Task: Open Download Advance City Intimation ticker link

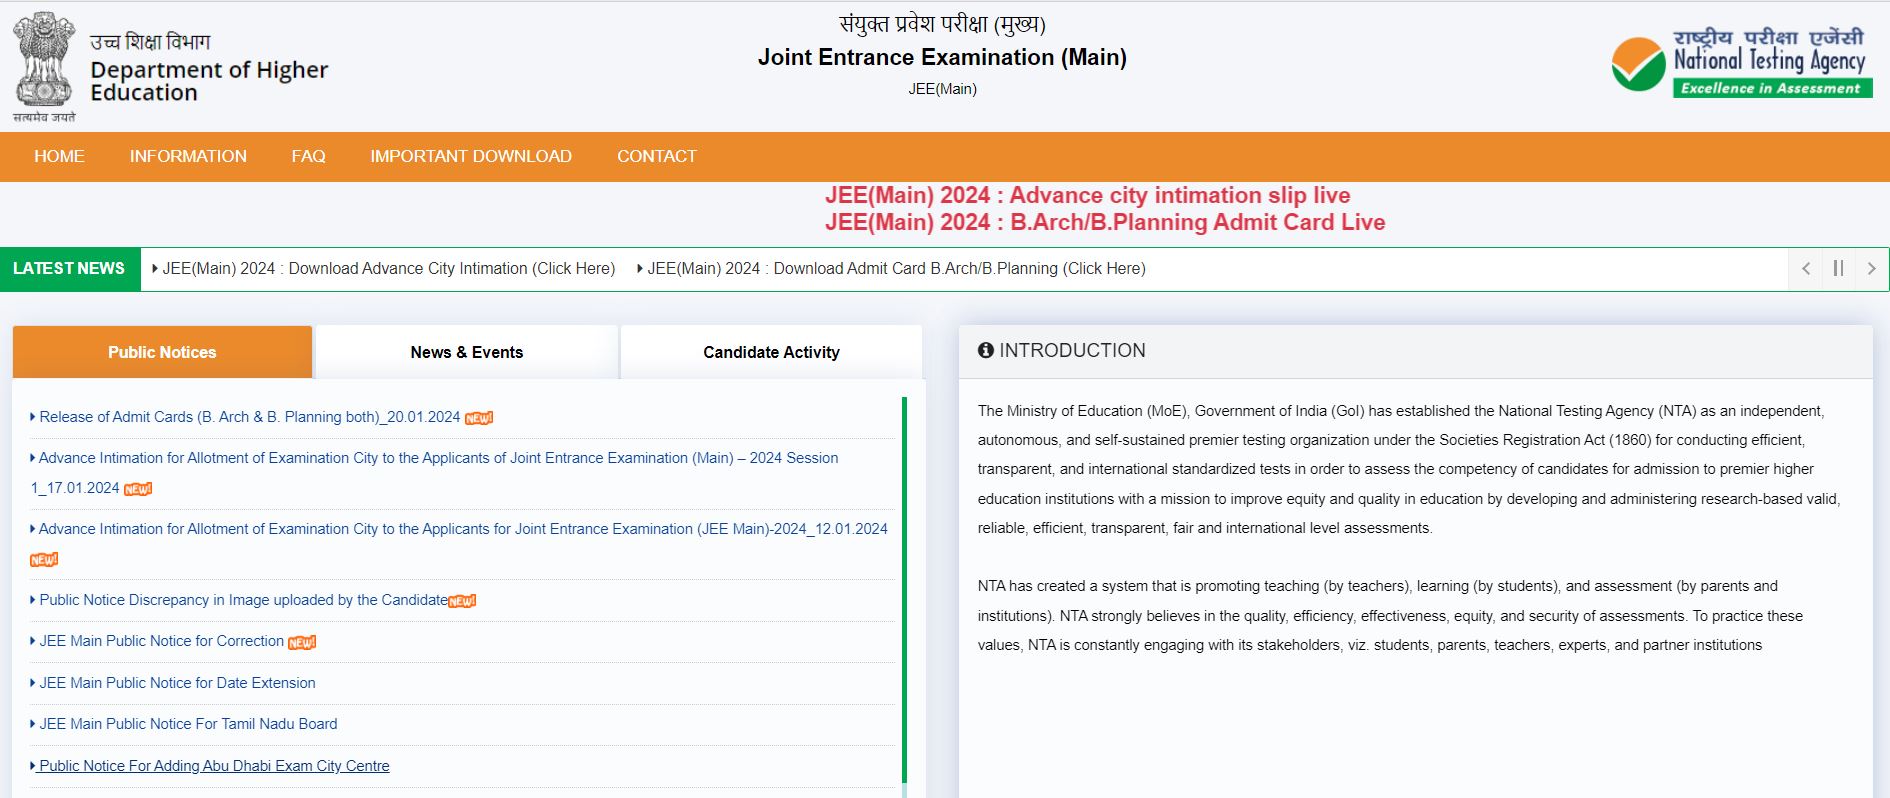Action: tap(388, 269)
